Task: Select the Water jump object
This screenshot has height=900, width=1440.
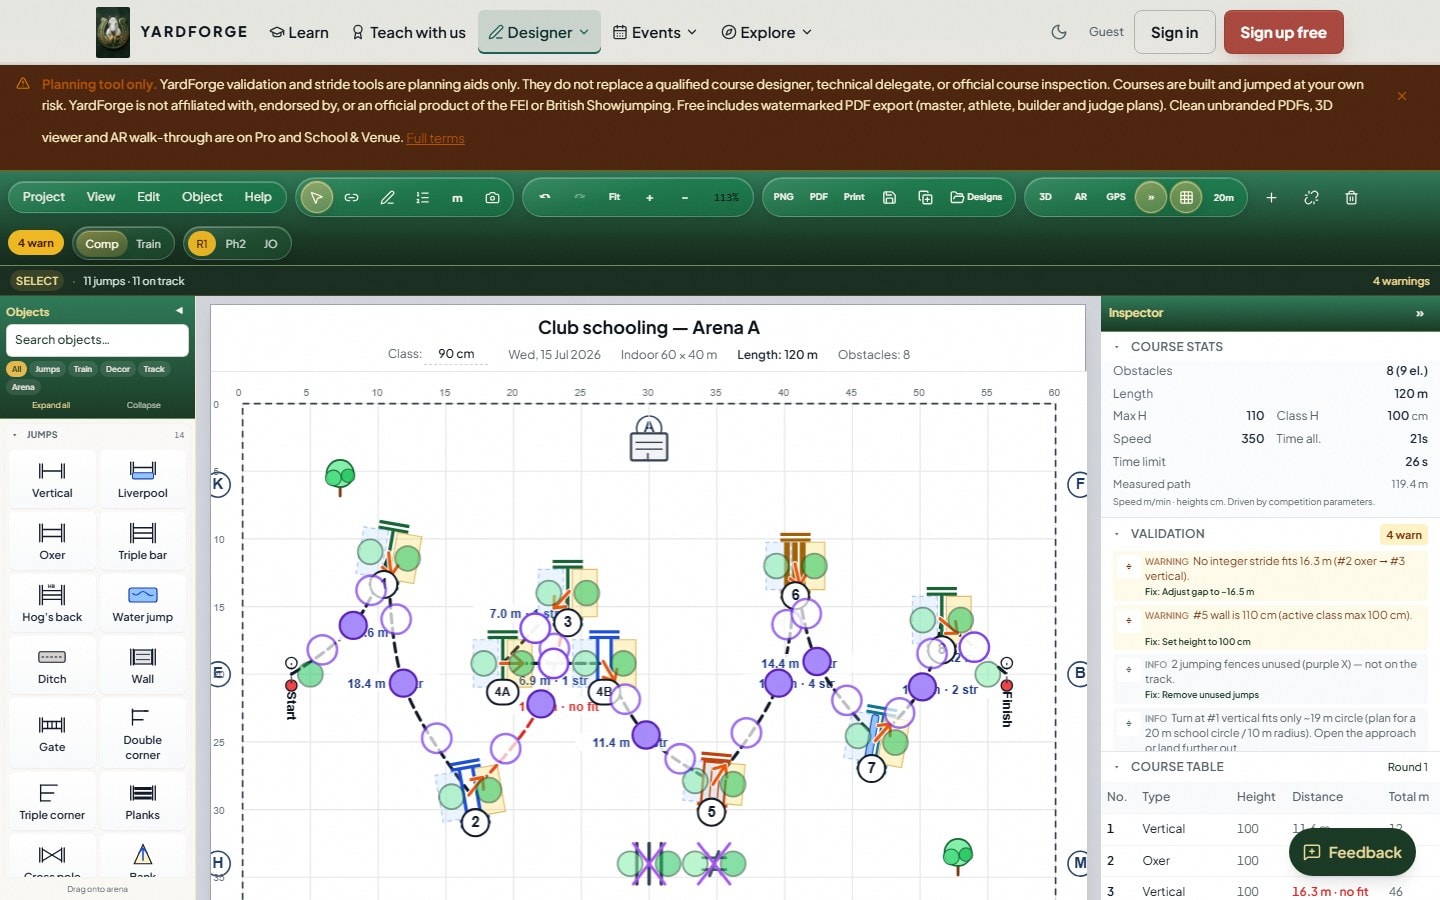Action: click(142, 602)
